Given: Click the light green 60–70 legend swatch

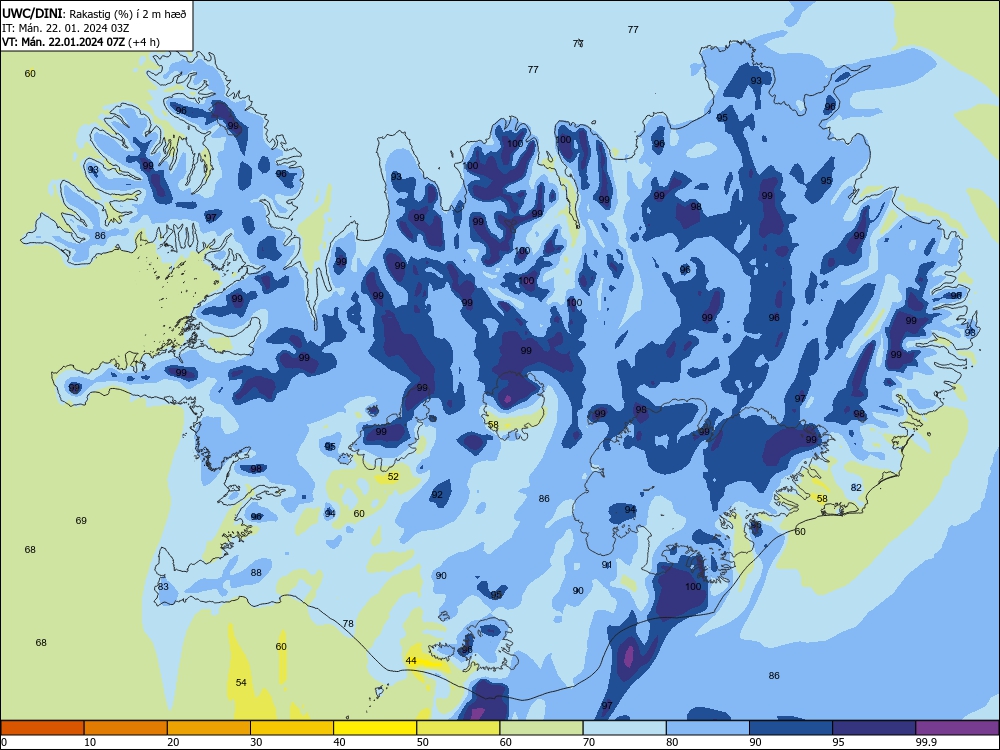Looking at the screenshot, I should coord(541,728).
